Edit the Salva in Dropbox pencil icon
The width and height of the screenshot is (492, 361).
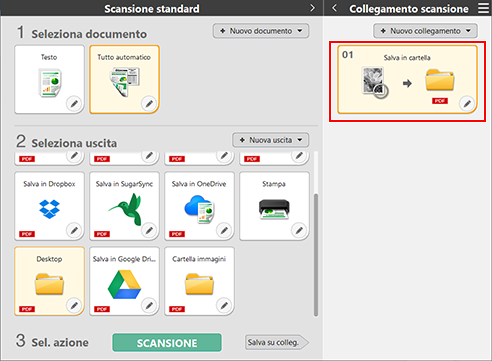[74, 230]
